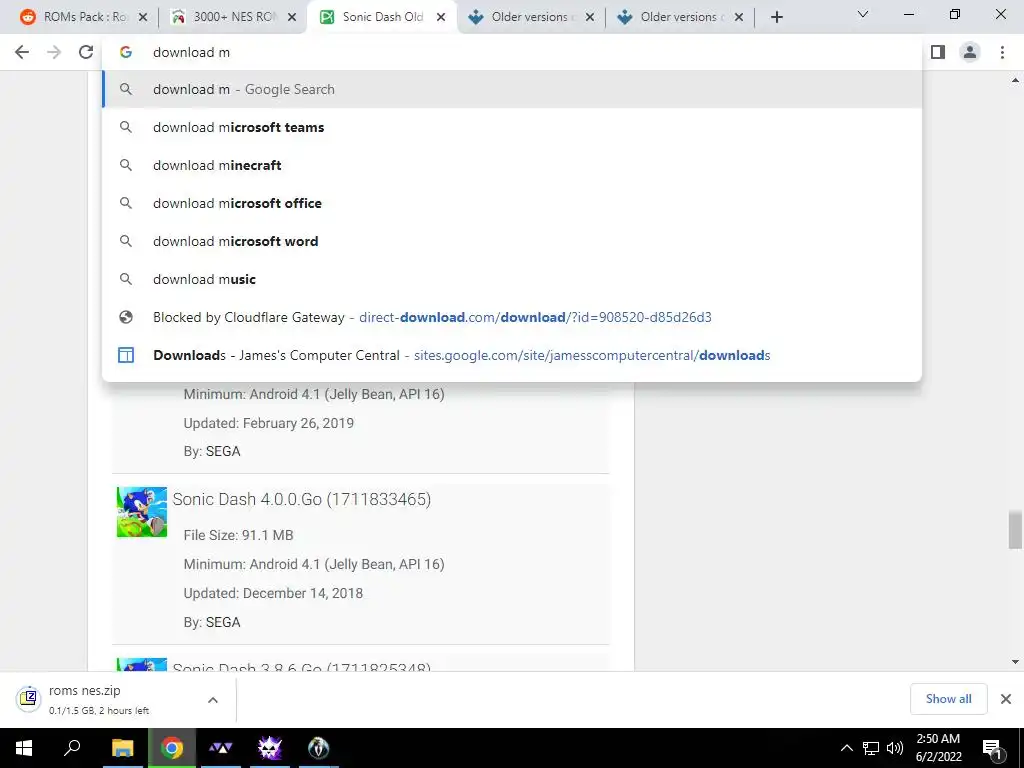
Task: Open the Chrome profile avatar
Action: [x=970, y=52]
